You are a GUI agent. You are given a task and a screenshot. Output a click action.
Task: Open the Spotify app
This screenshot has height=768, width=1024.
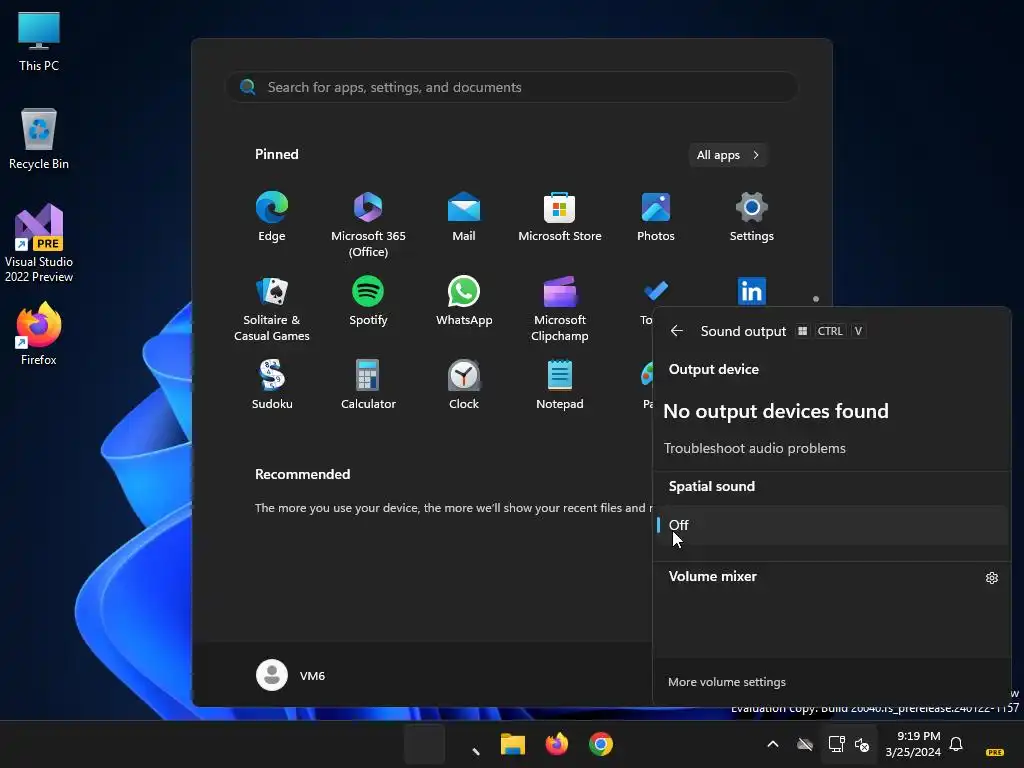(368, 301)
